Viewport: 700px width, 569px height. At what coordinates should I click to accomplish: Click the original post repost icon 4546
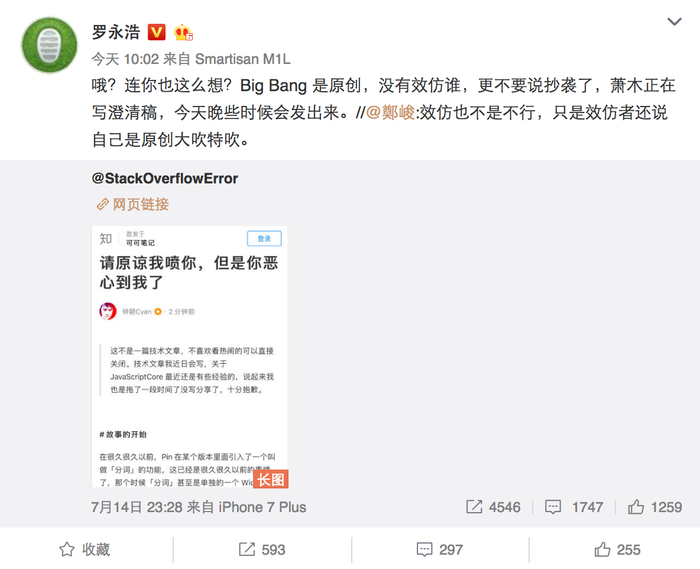[x=493, y=507]
